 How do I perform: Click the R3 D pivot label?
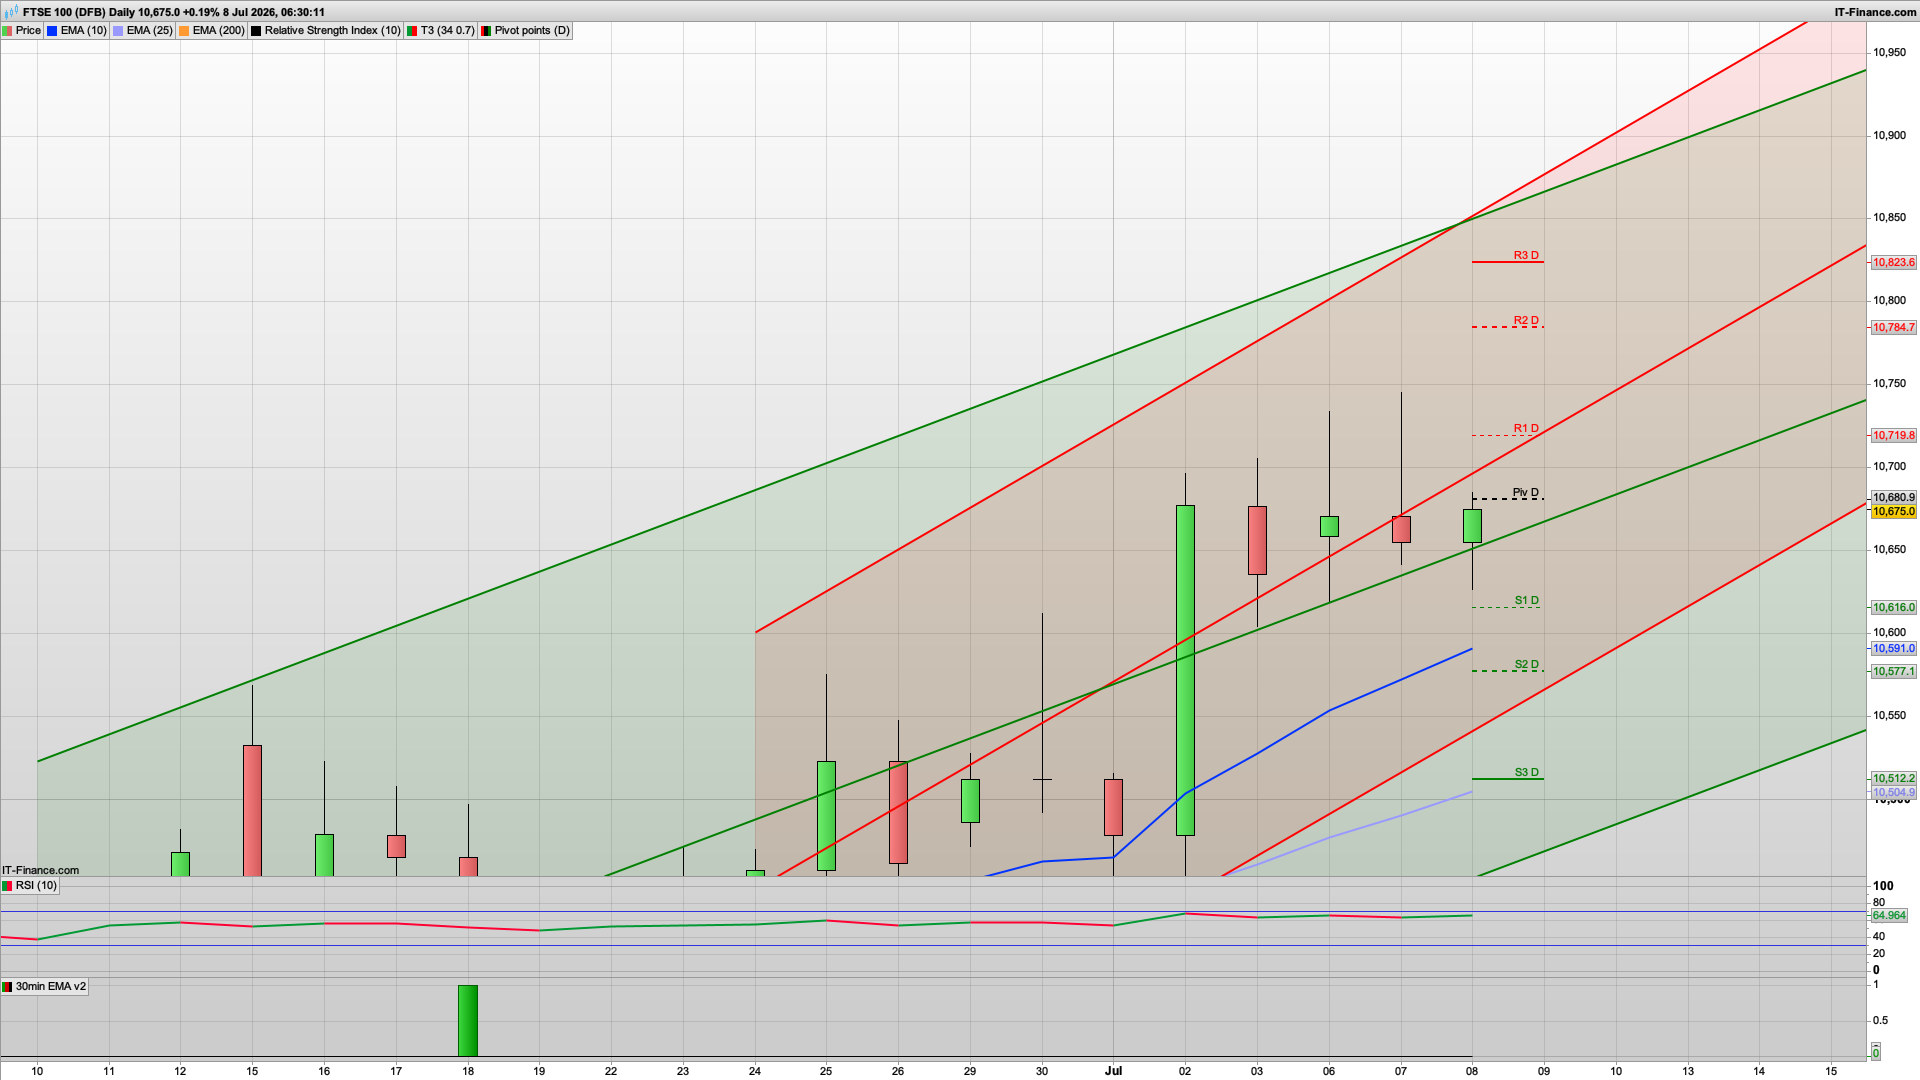pos(1526,256)
